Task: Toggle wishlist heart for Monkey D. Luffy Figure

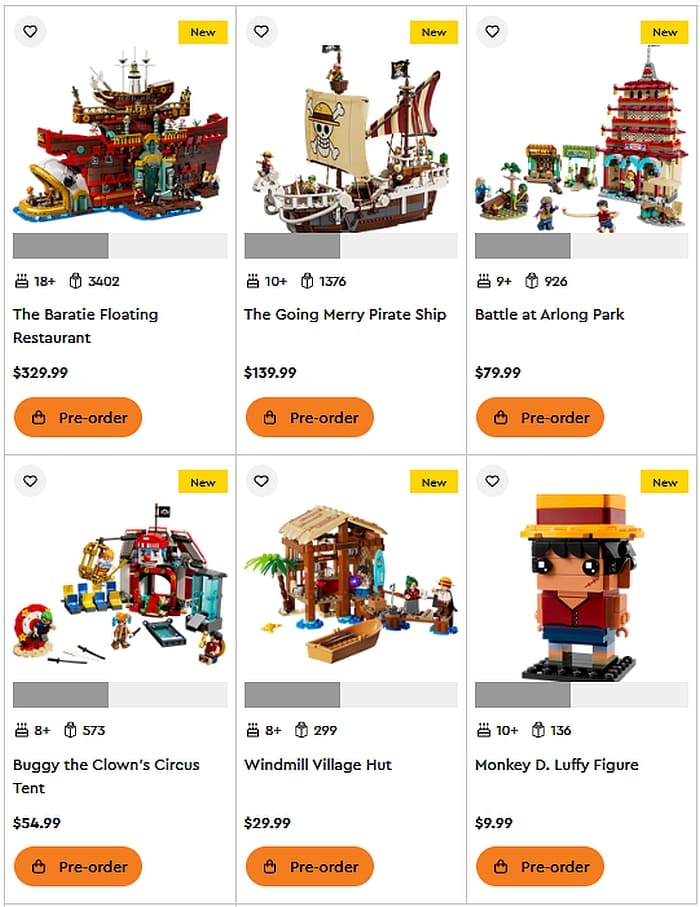Action: (x=492, y=481)
